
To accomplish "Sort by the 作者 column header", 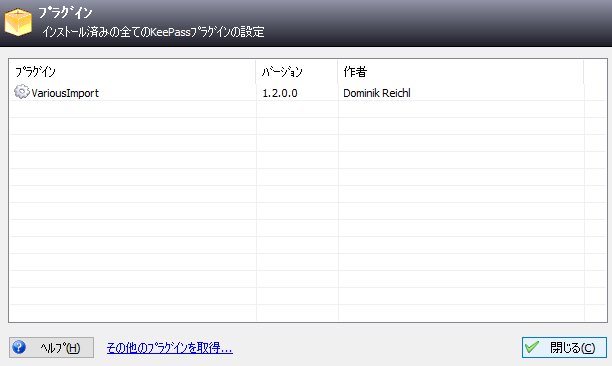I will point(461,72).
